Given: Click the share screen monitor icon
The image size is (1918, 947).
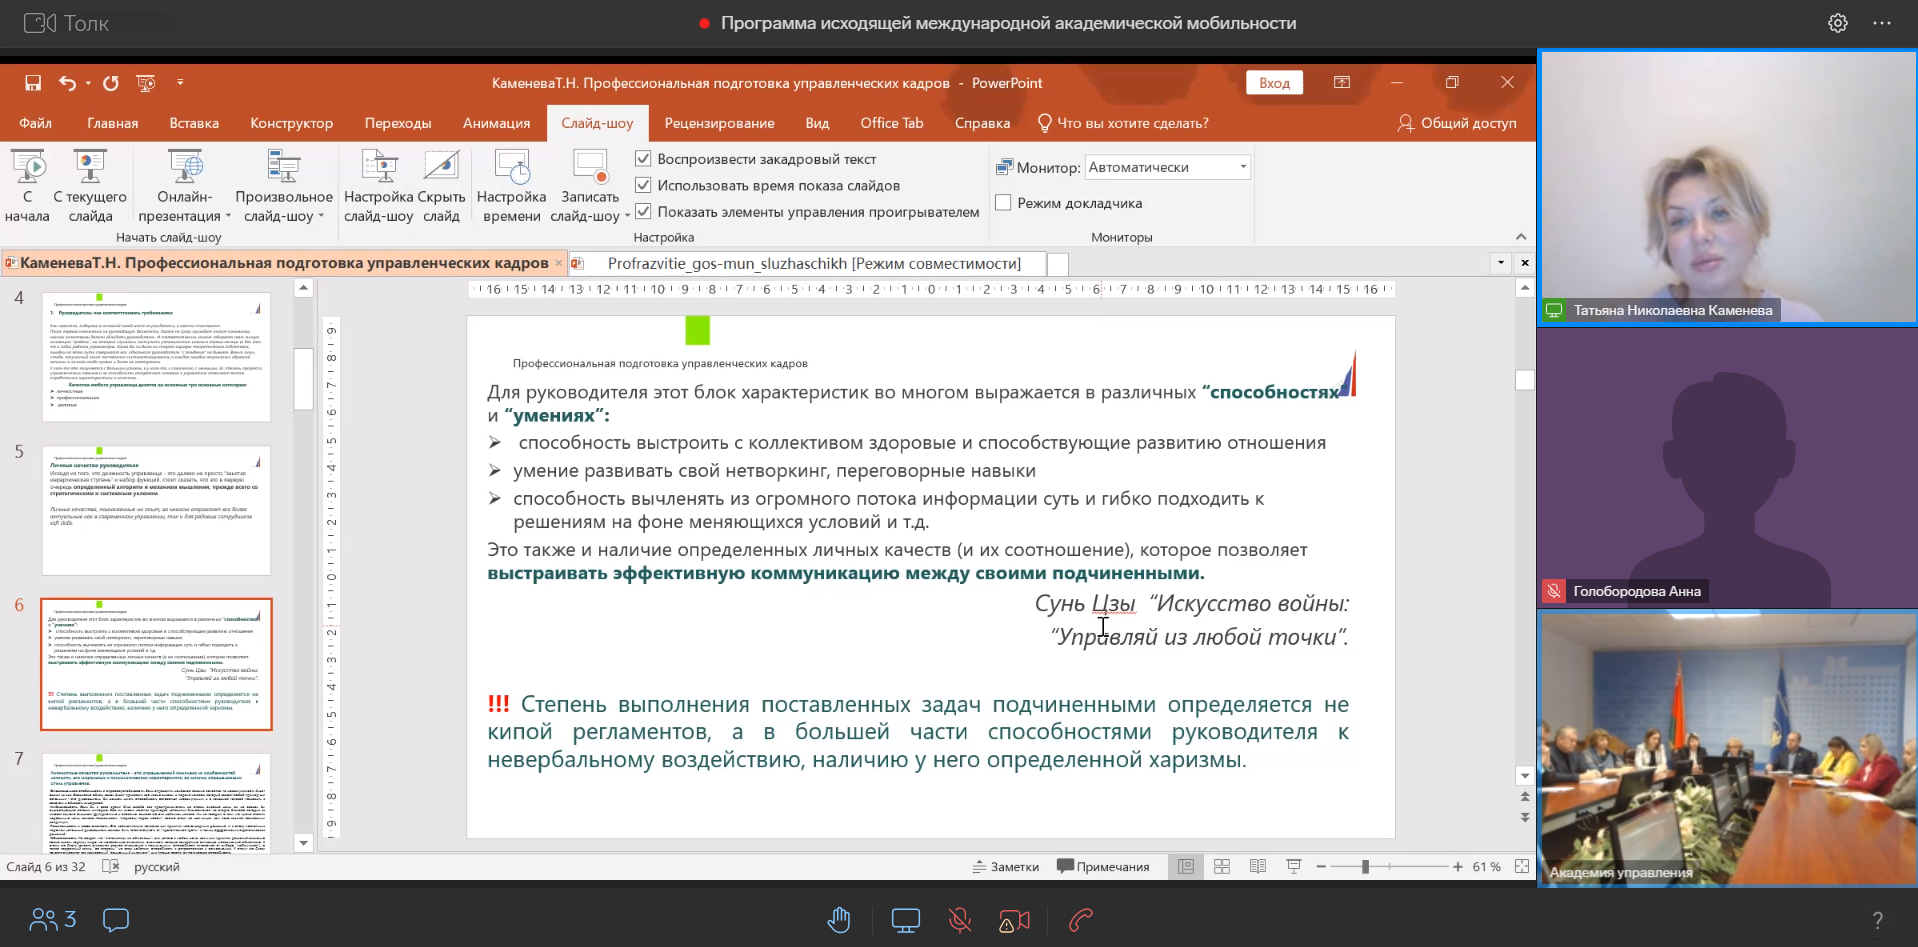Looking at the screenshot, I should pyautogui.click(x=905, y=920).
